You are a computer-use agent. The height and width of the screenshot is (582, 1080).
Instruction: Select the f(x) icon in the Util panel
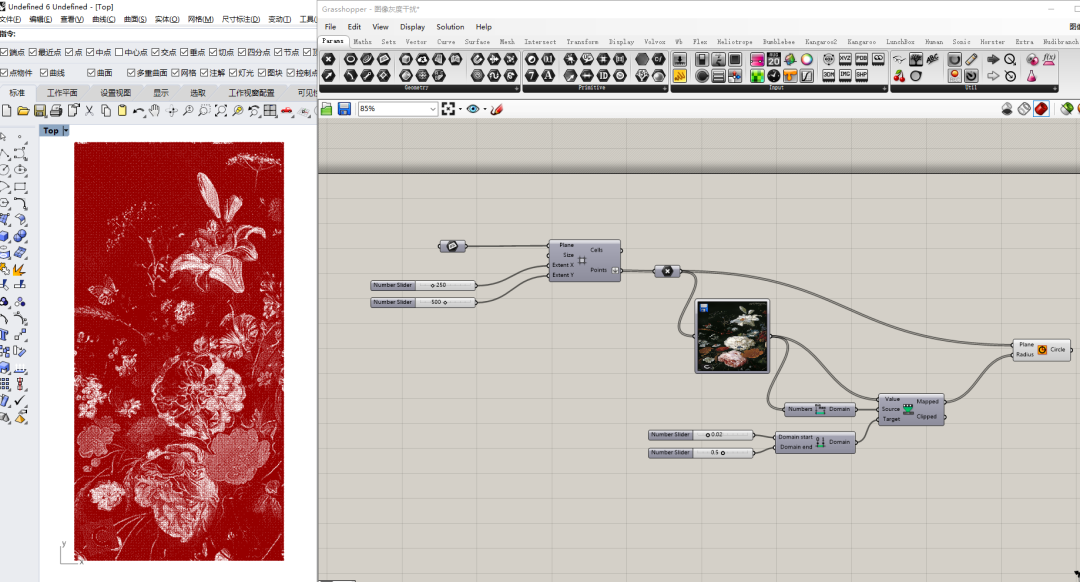tap(1049, 60)
